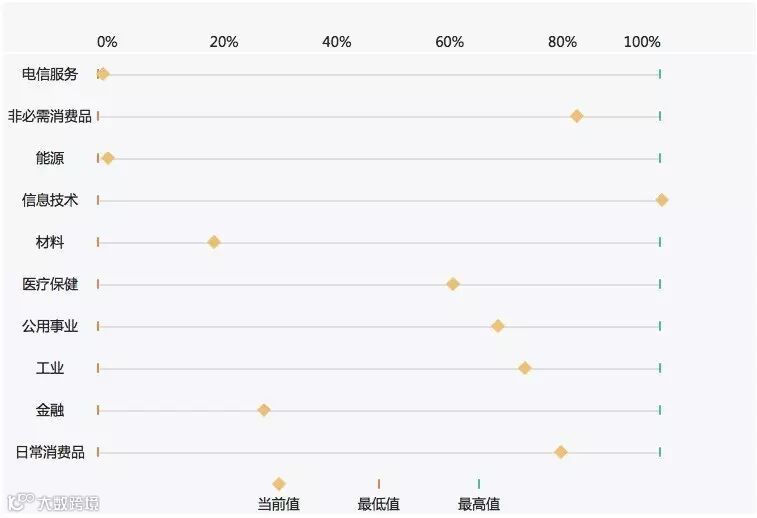Click the 信息技术 diamond marker
This screenshot has height=518, width=757.
[x=661, y=200]
